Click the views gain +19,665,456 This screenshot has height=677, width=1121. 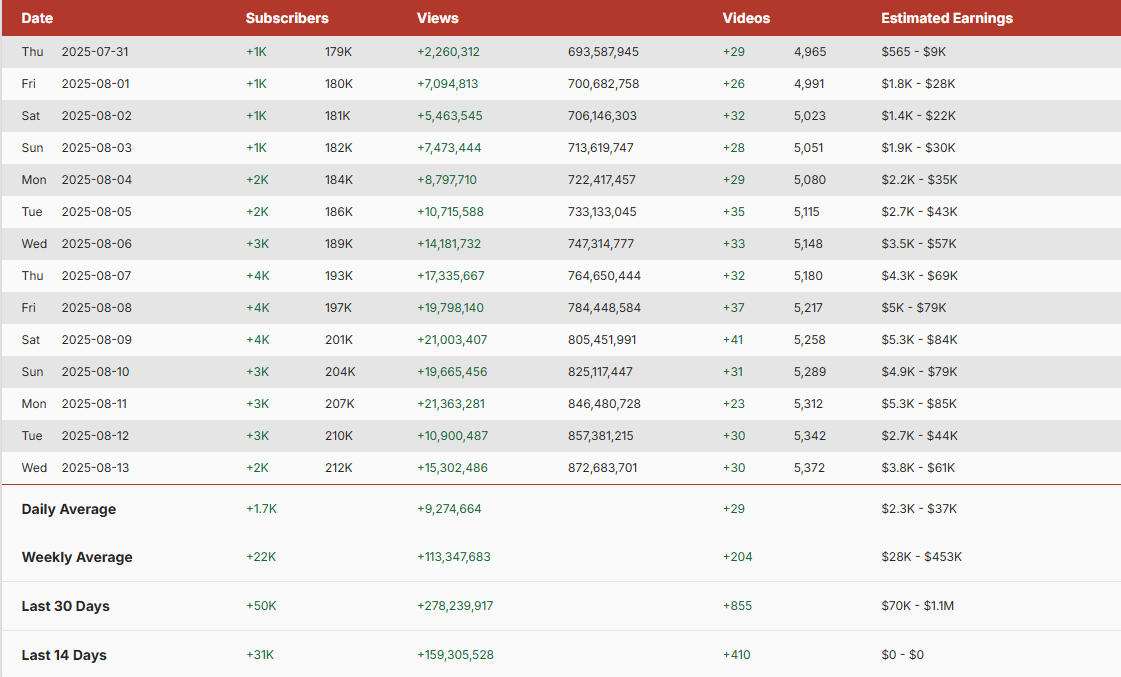(x=452, y=372)
